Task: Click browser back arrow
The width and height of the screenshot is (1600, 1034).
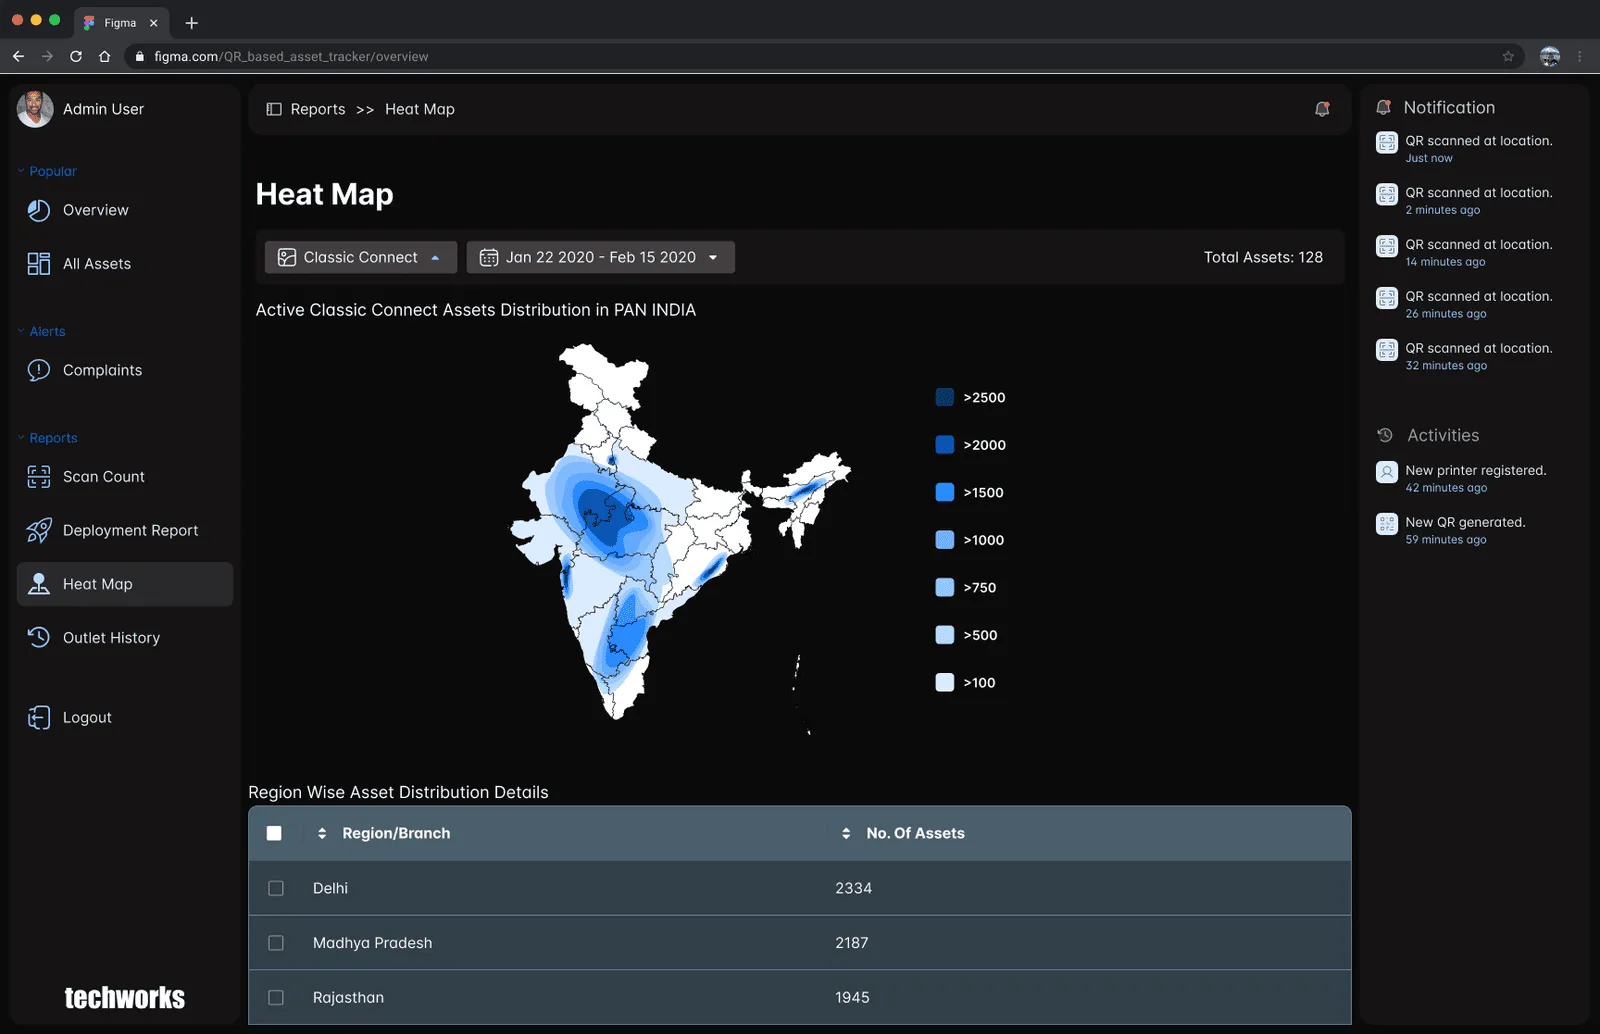Action: coord(18,56)
